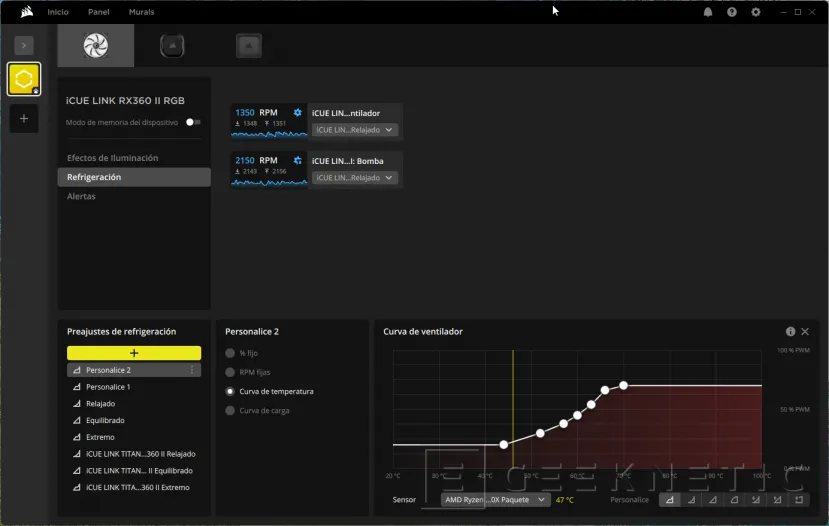This screenshot has height=526, width=829.
Task: Select the Curva de temperatura radio option
Action: click(x=230, y=391)
